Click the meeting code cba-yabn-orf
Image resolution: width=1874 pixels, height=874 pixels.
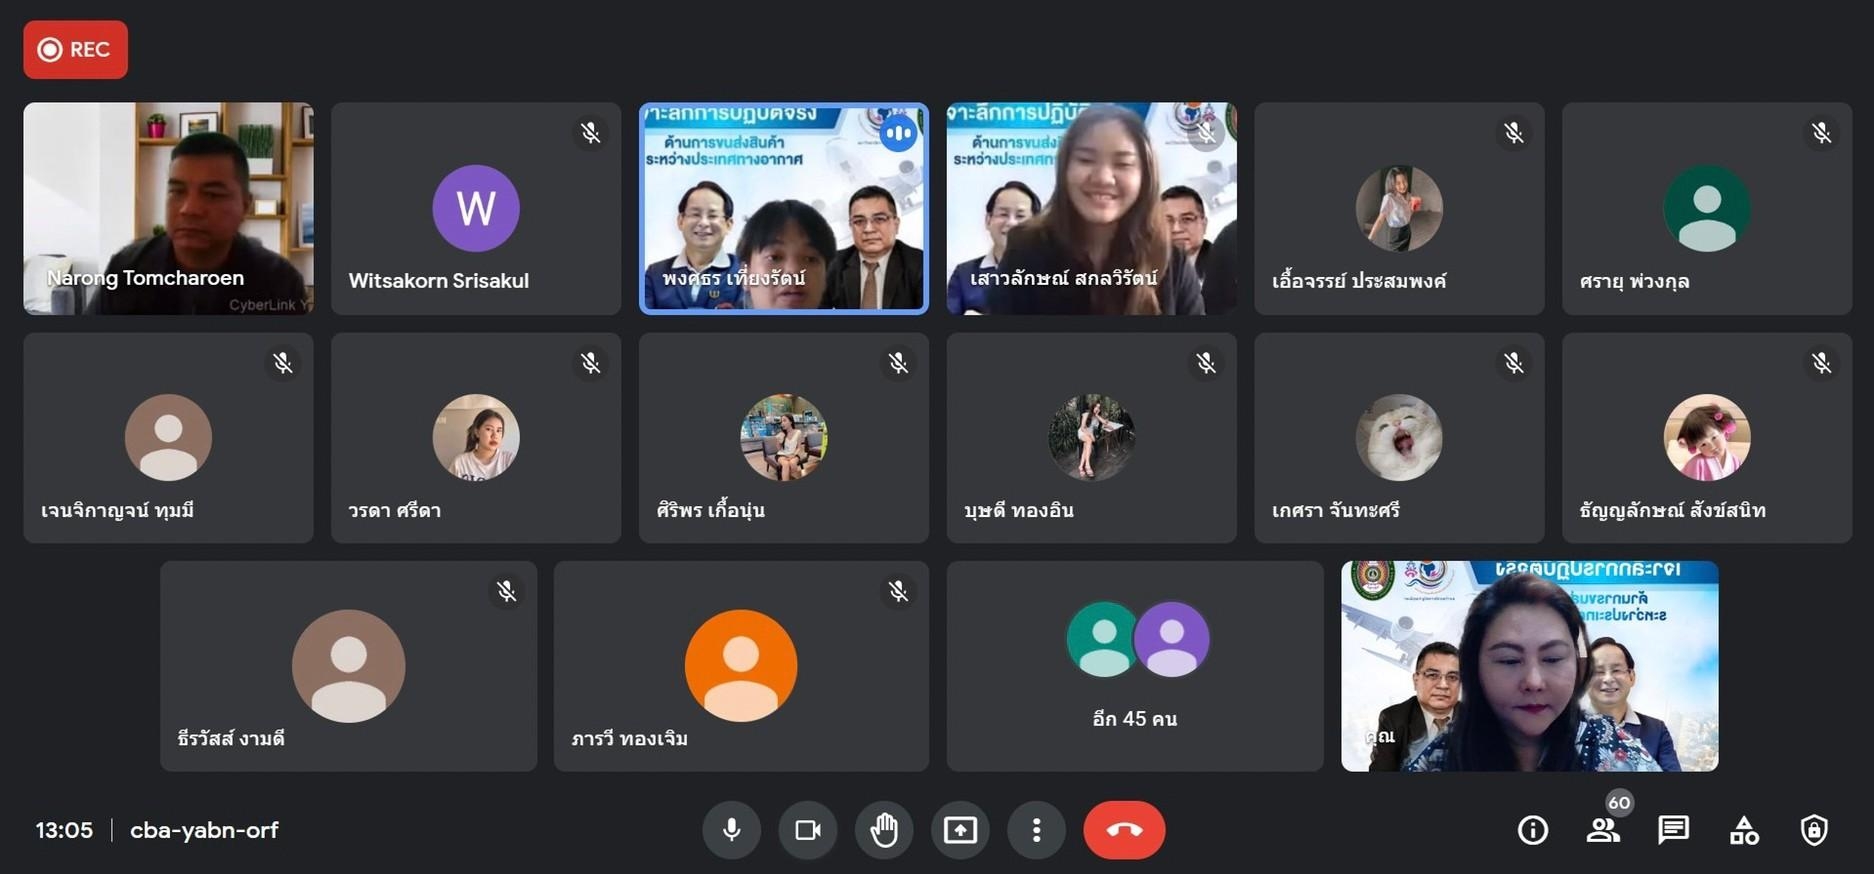tap(204, 830)
